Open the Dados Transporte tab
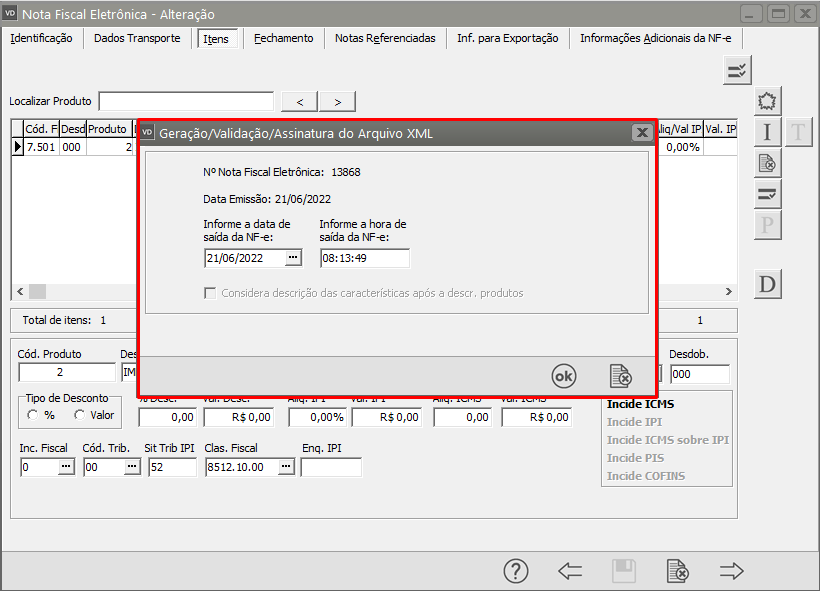Viewport: 820px width, 591px height. (x=137, y=38)
